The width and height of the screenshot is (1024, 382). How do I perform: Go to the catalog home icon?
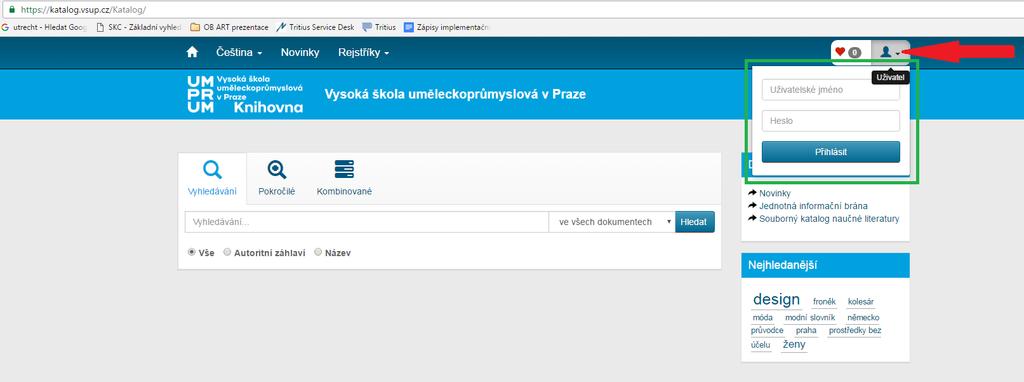click(x=192, y=52)
